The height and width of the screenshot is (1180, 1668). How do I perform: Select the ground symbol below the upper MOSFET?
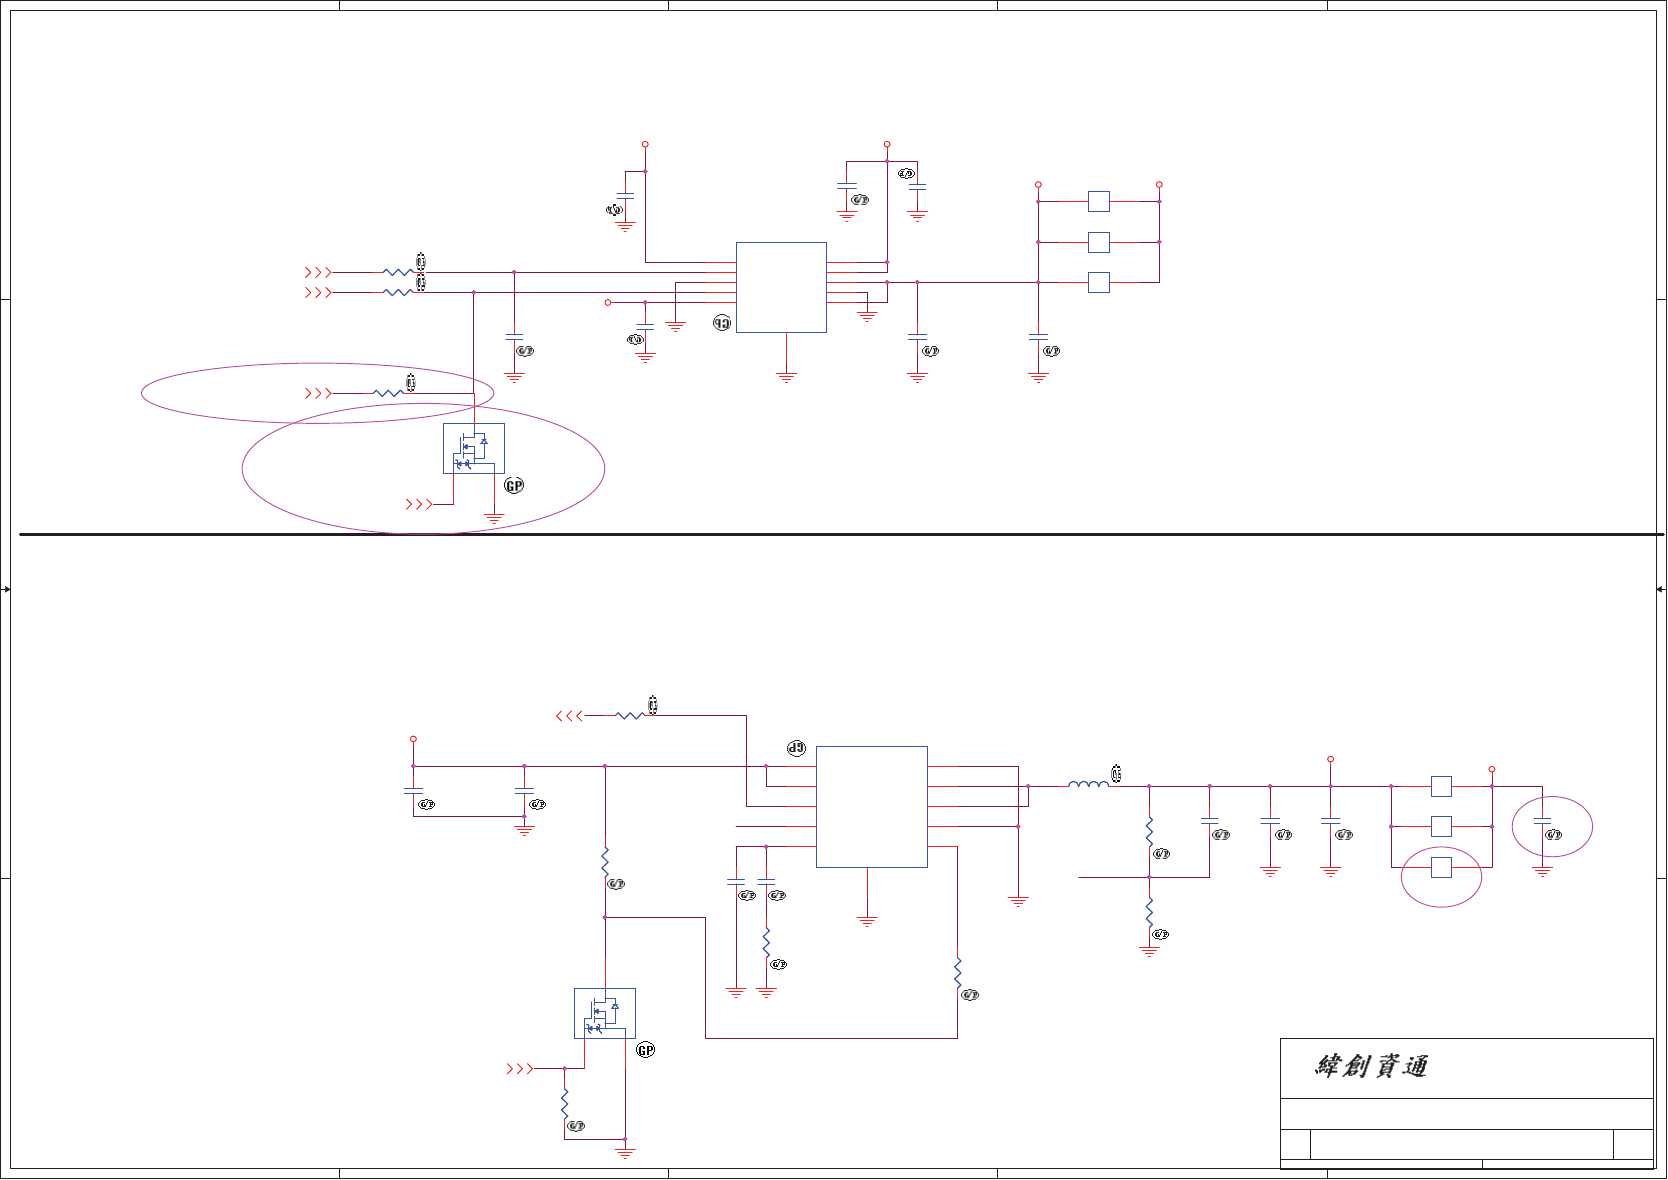tap(494, 519)
